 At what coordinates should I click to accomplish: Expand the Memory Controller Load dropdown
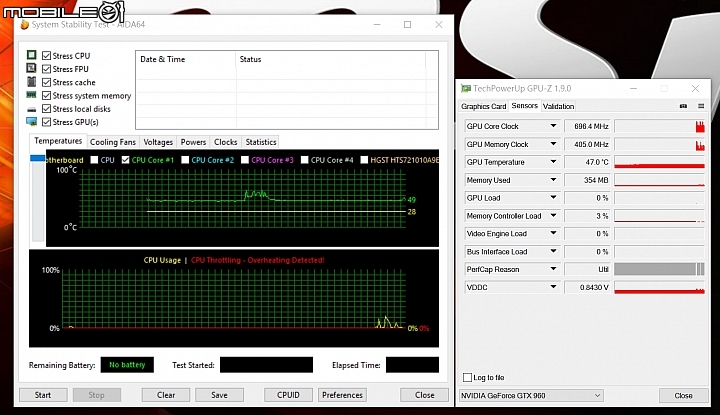(553, 215)
